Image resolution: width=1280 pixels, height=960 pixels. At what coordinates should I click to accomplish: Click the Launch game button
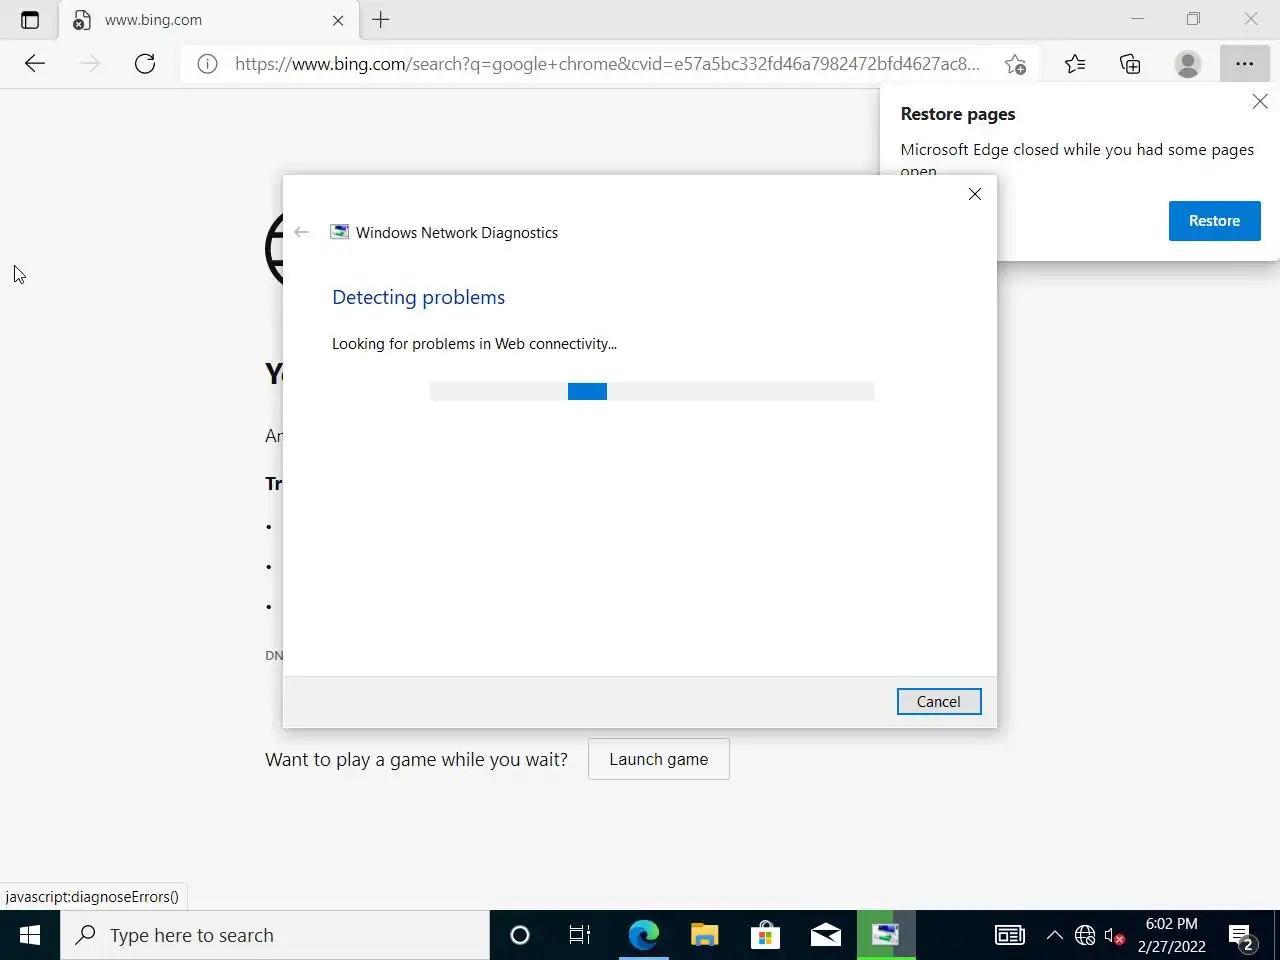coord(659,759)
